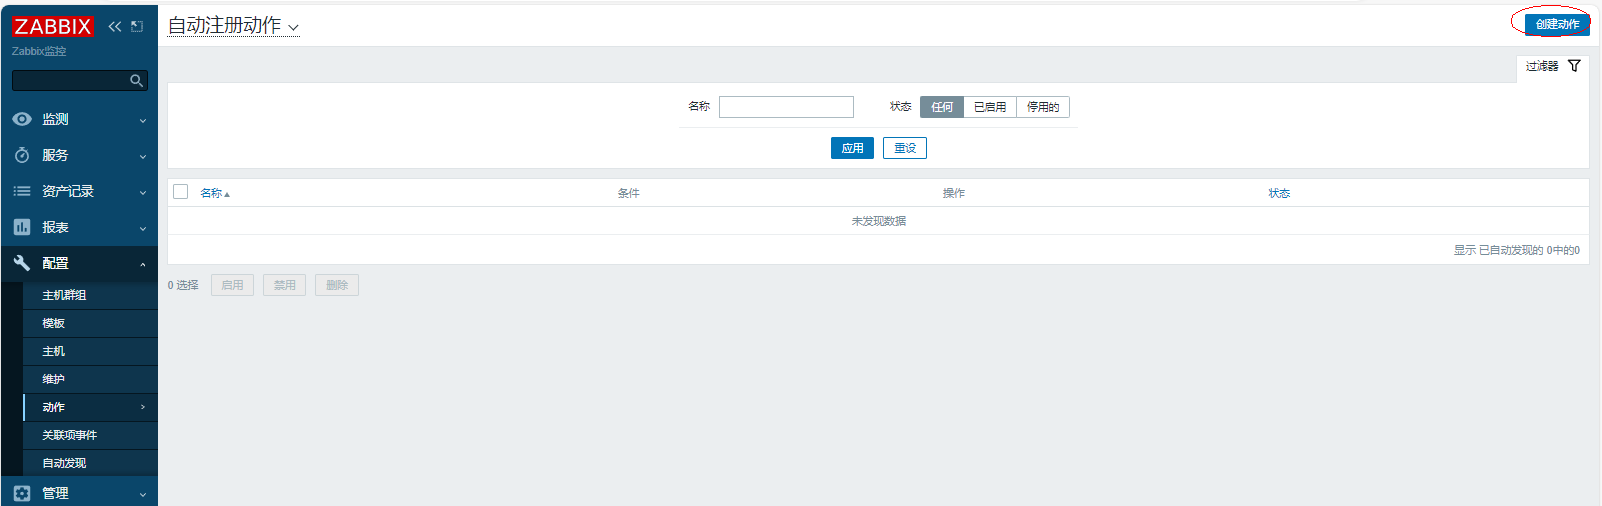Check the select-all checkbox in table header
This screenshot has height=506, width=1602.
pyautogui.click(x=181, y=192)
